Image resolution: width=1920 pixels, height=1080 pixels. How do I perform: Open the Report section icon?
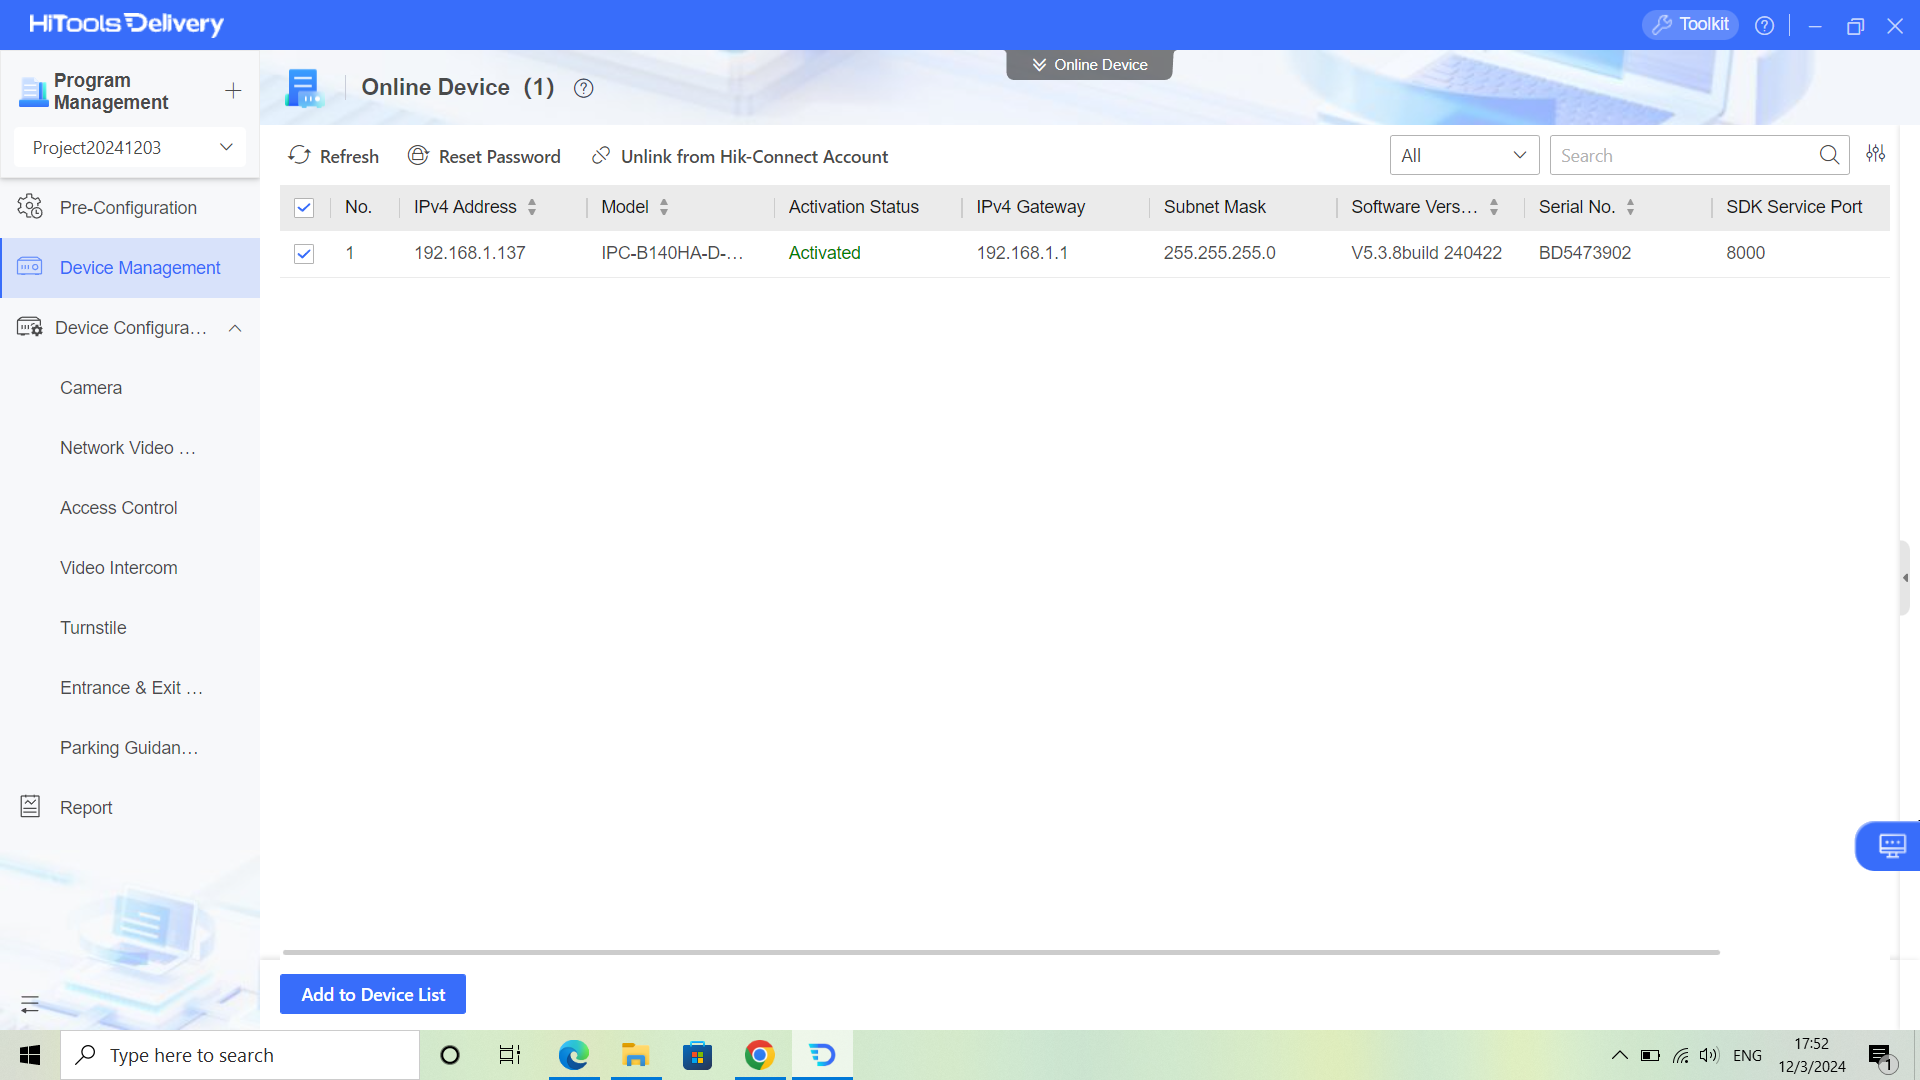pos(29,807)
